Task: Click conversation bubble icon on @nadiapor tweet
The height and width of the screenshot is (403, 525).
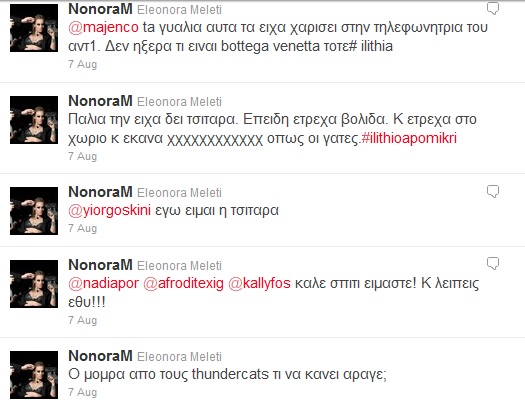Action: tap(493, 263)
